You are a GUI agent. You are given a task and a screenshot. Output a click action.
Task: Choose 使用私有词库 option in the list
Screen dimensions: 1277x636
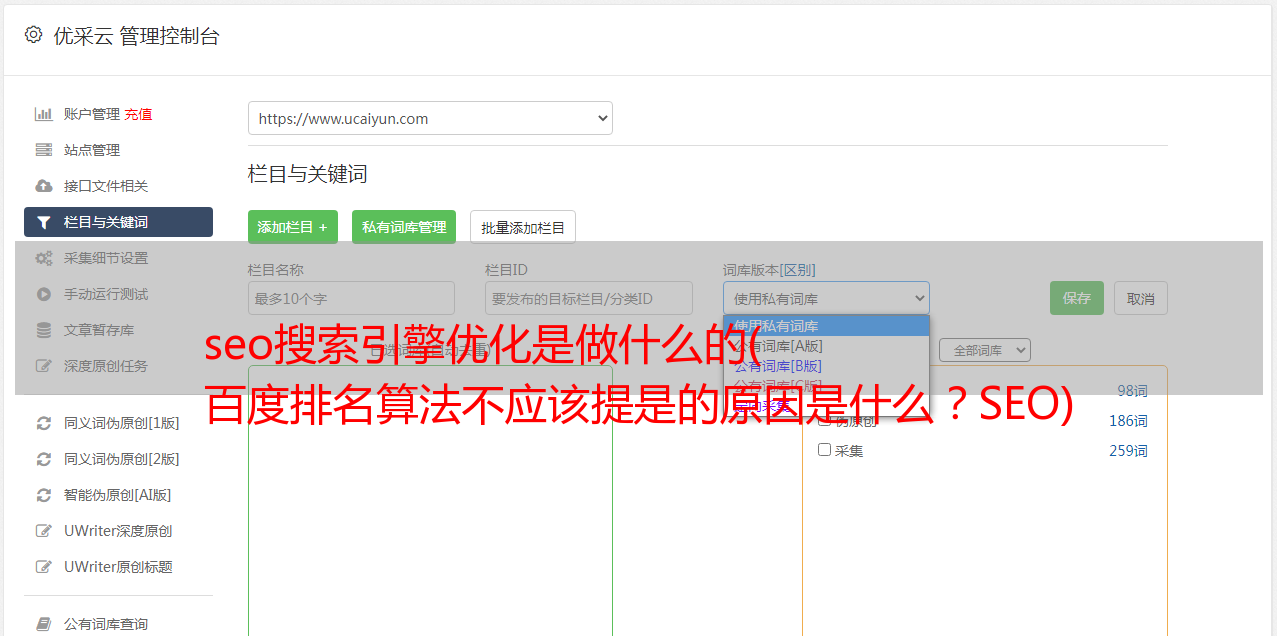[826, 326]
